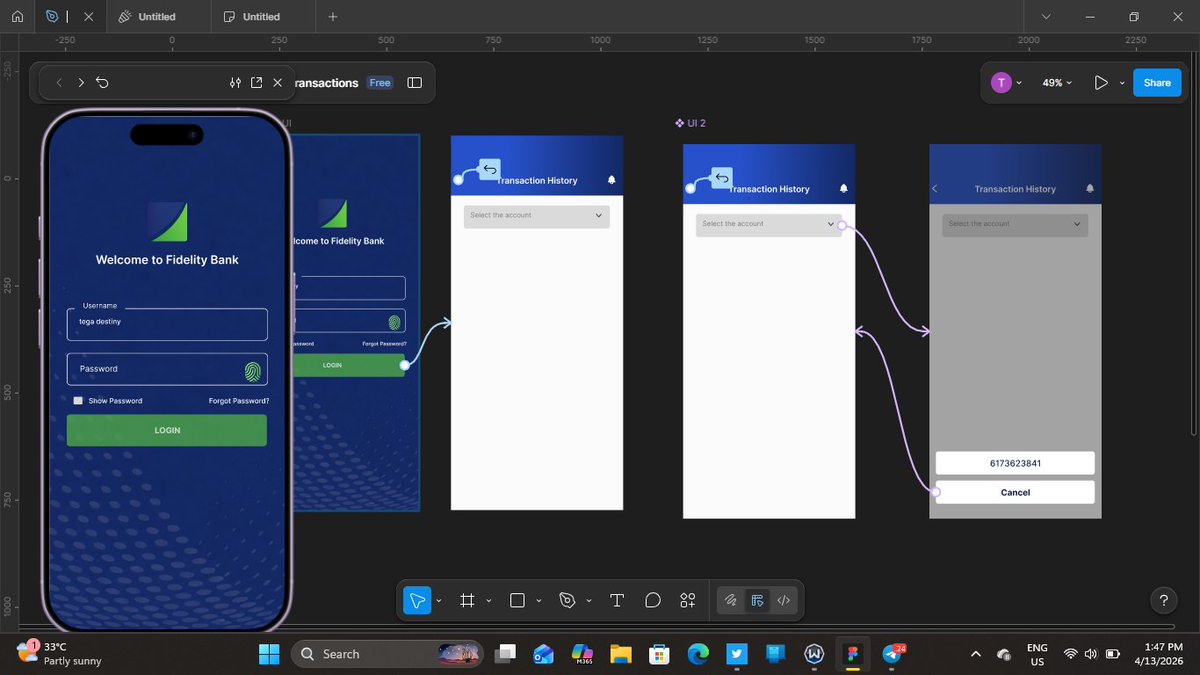Select the Move tool

click(x=417, y=600)
